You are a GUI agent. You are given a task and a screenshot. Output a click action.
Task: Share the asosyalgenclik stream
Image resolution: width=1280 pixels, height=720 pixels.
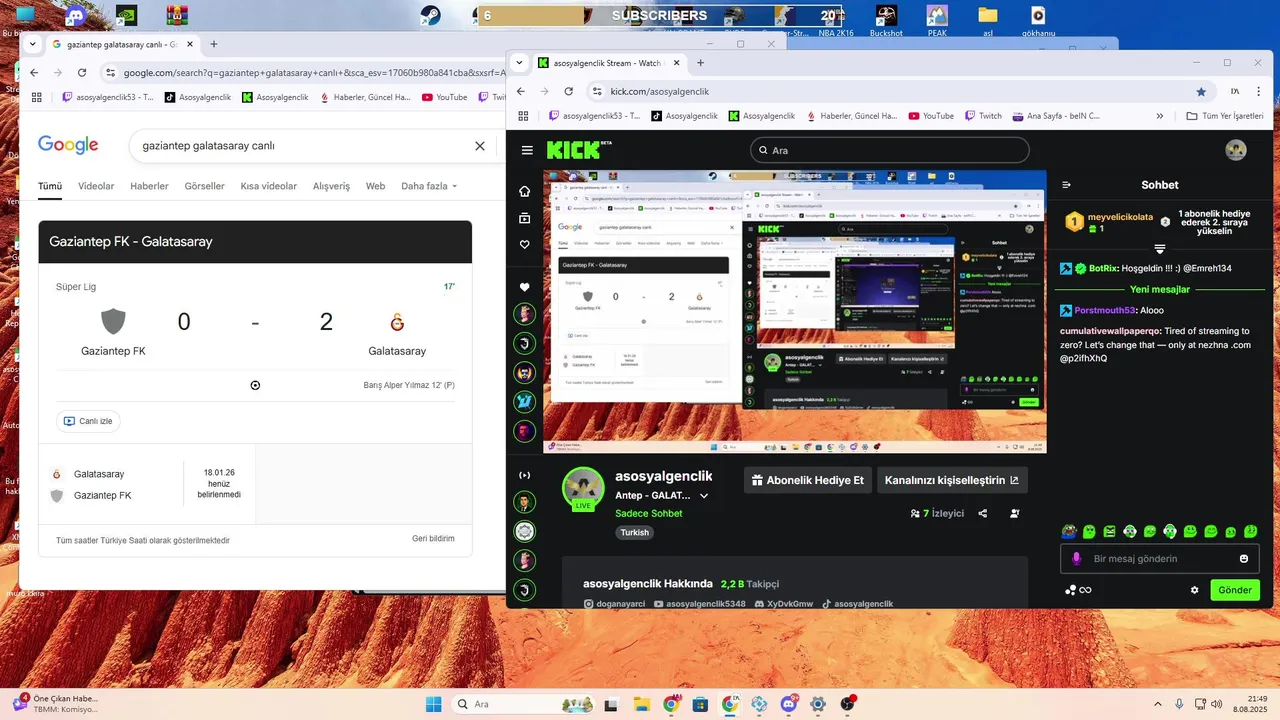(983, 513)
